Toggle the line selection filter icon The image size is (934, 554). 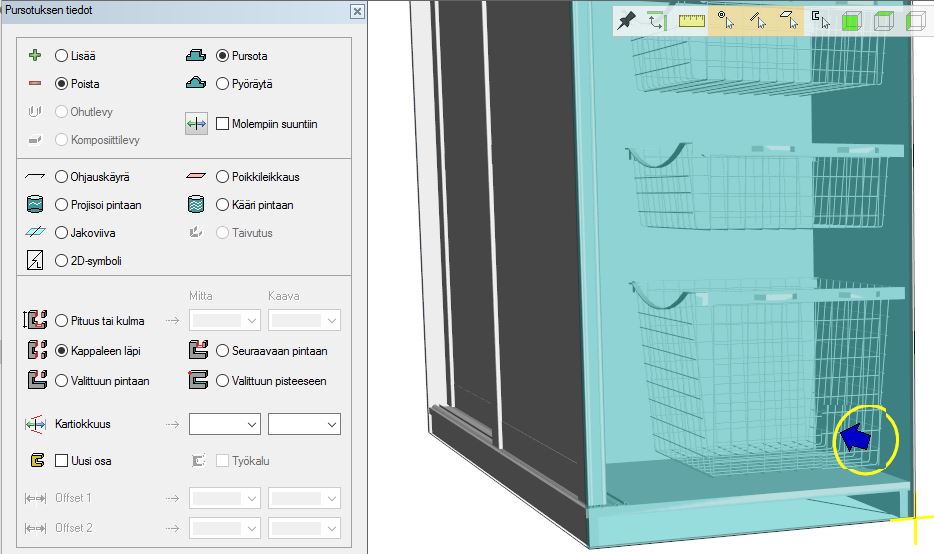click(x=758, y=21)
